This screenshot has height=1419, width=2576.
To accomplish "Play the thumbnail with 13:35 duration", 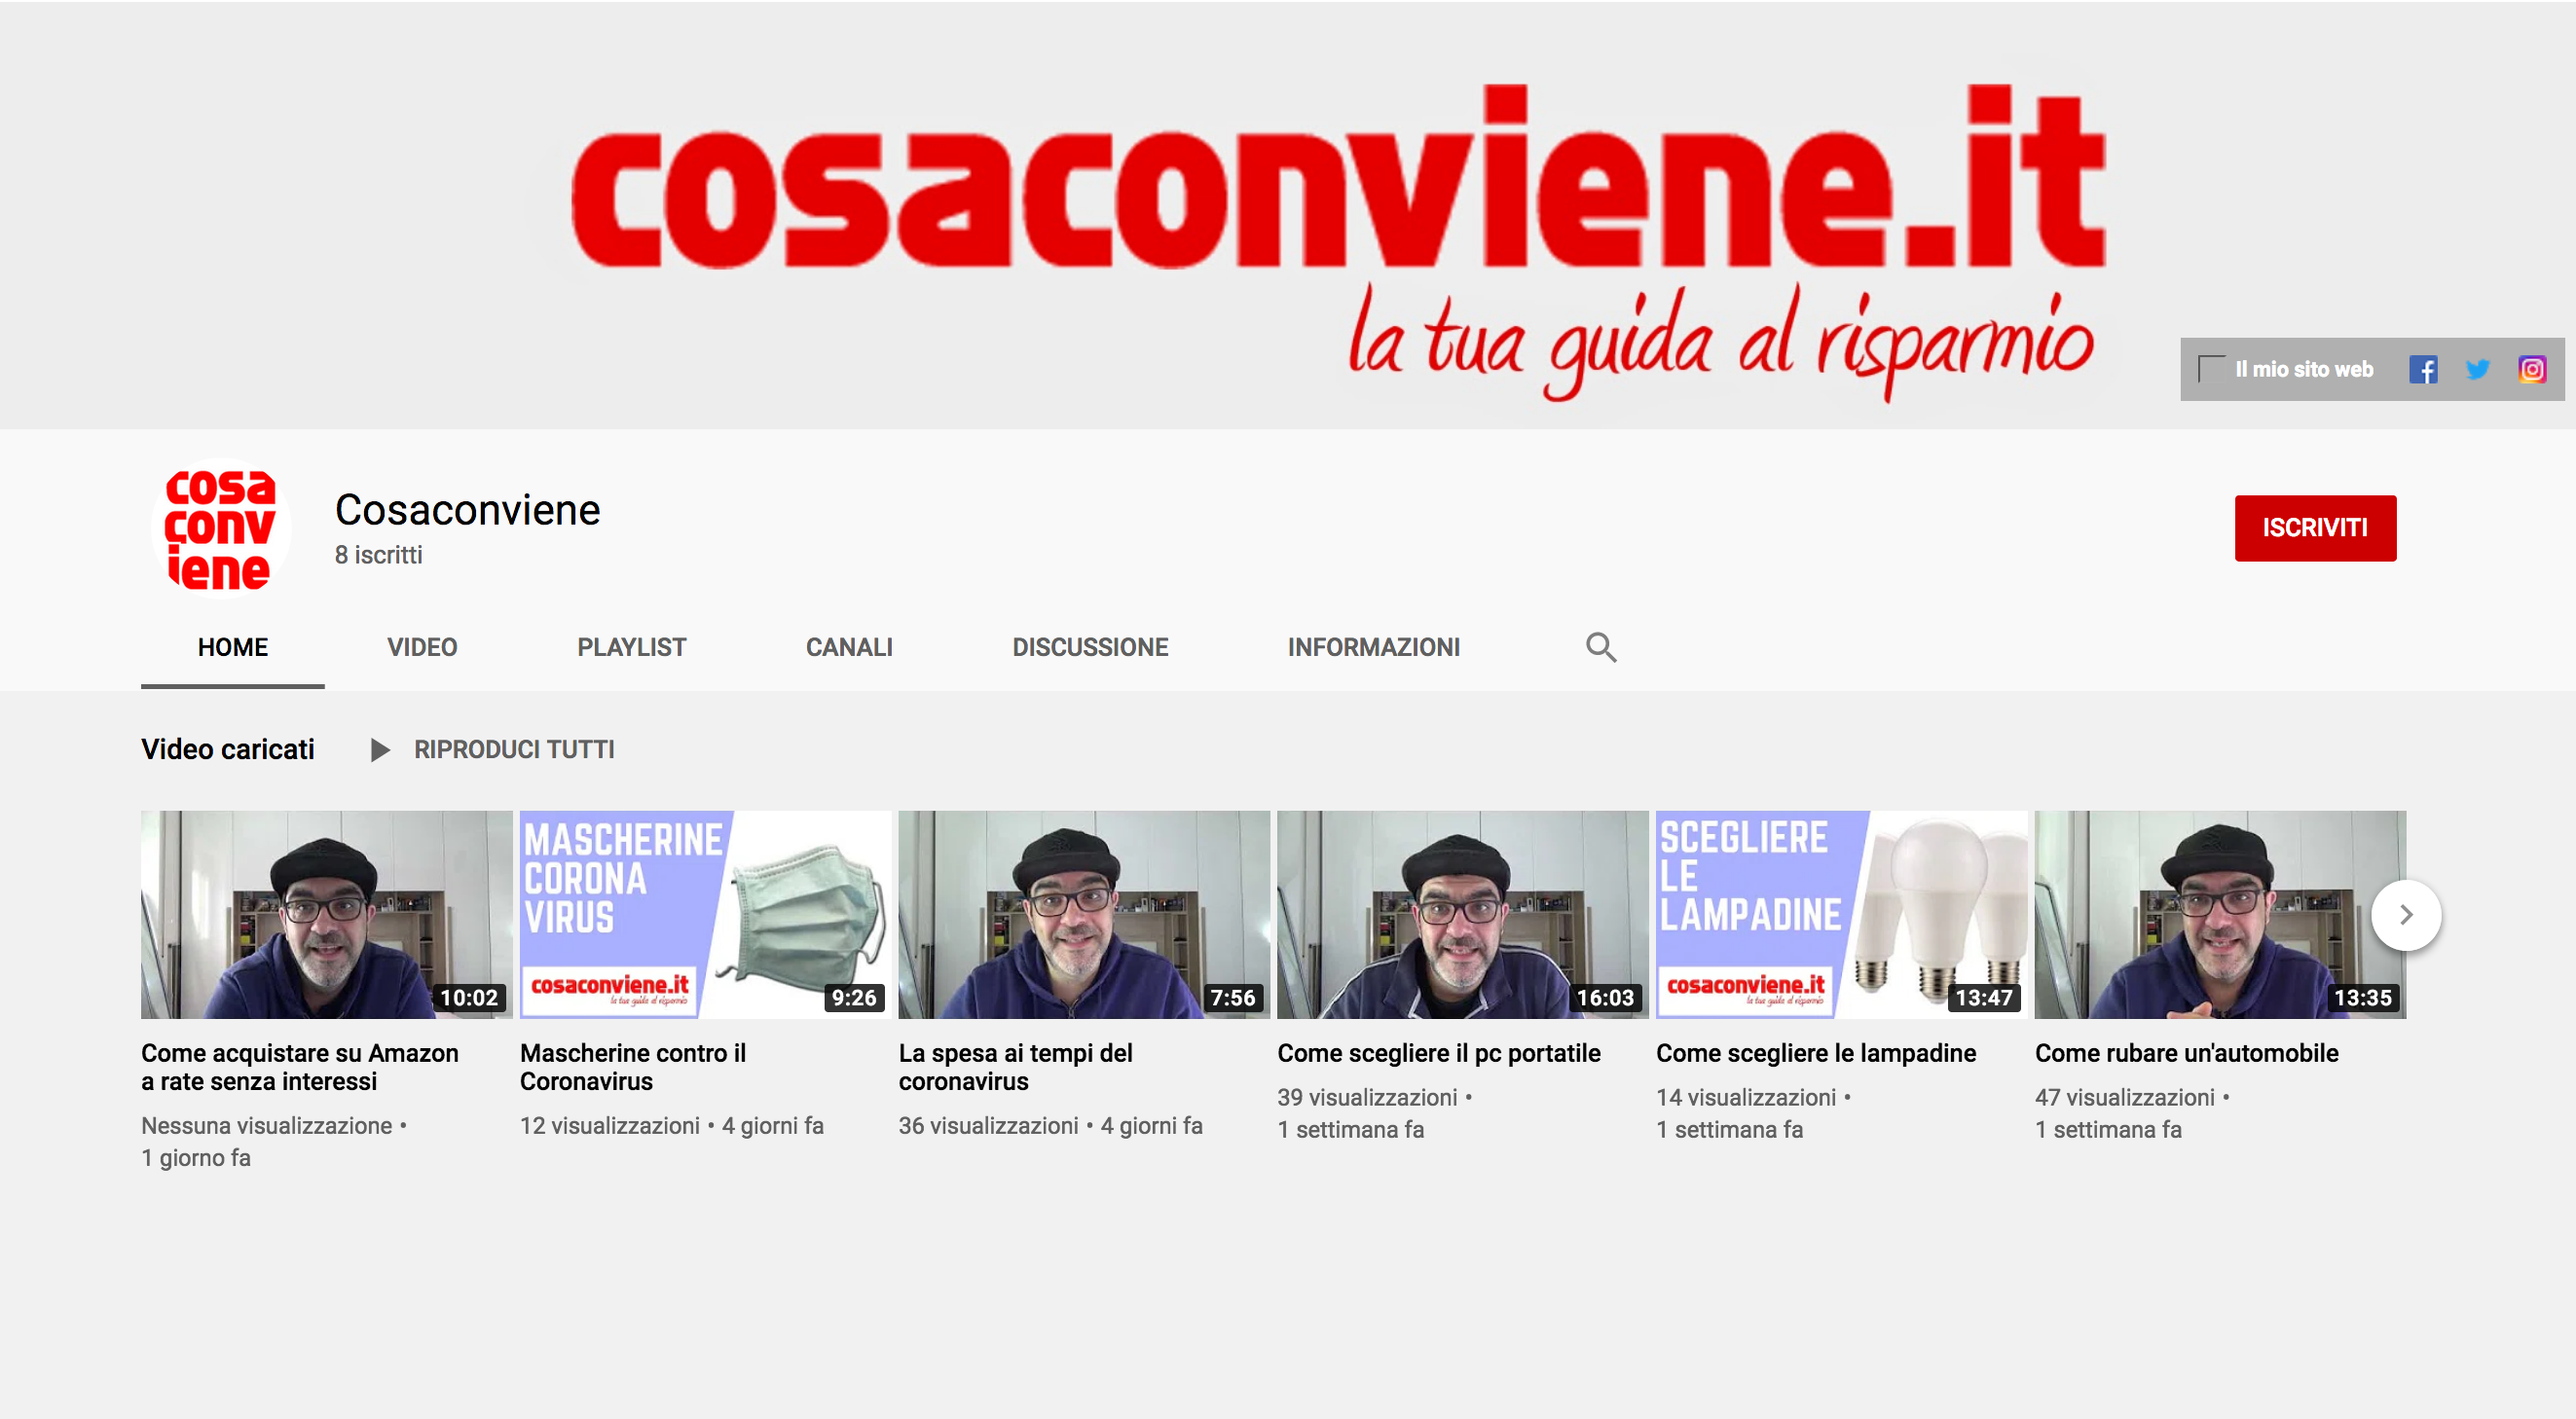I will click(x=2220, y=915).
